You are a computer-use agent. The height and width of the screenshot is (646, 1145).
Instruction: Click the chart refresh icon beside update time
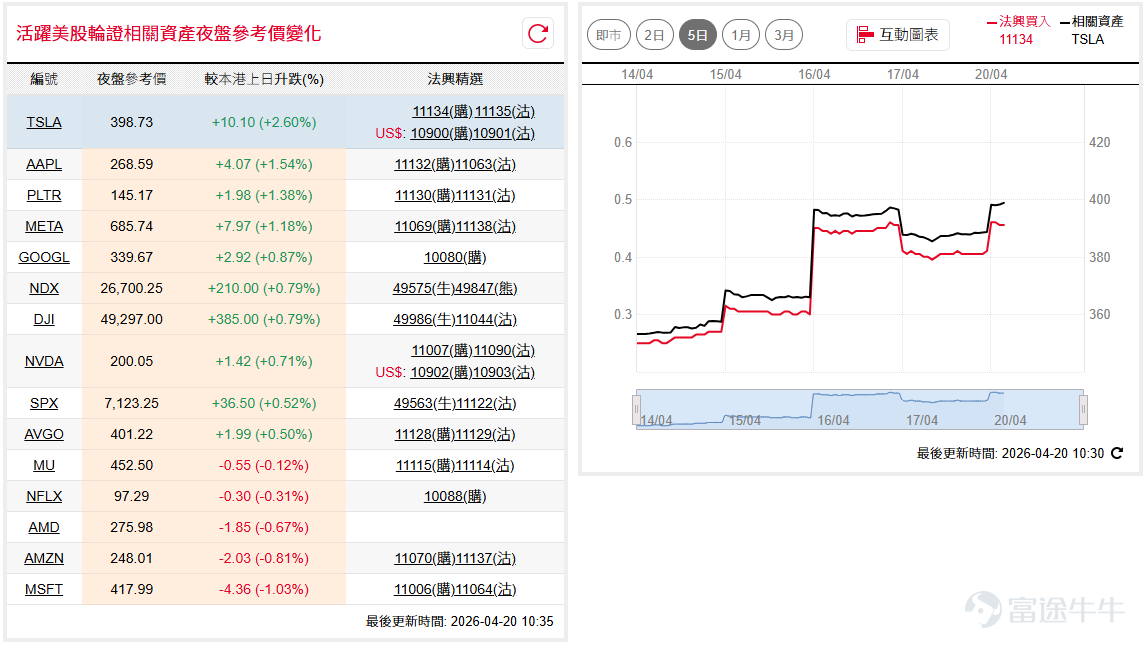coord(1117,453)
